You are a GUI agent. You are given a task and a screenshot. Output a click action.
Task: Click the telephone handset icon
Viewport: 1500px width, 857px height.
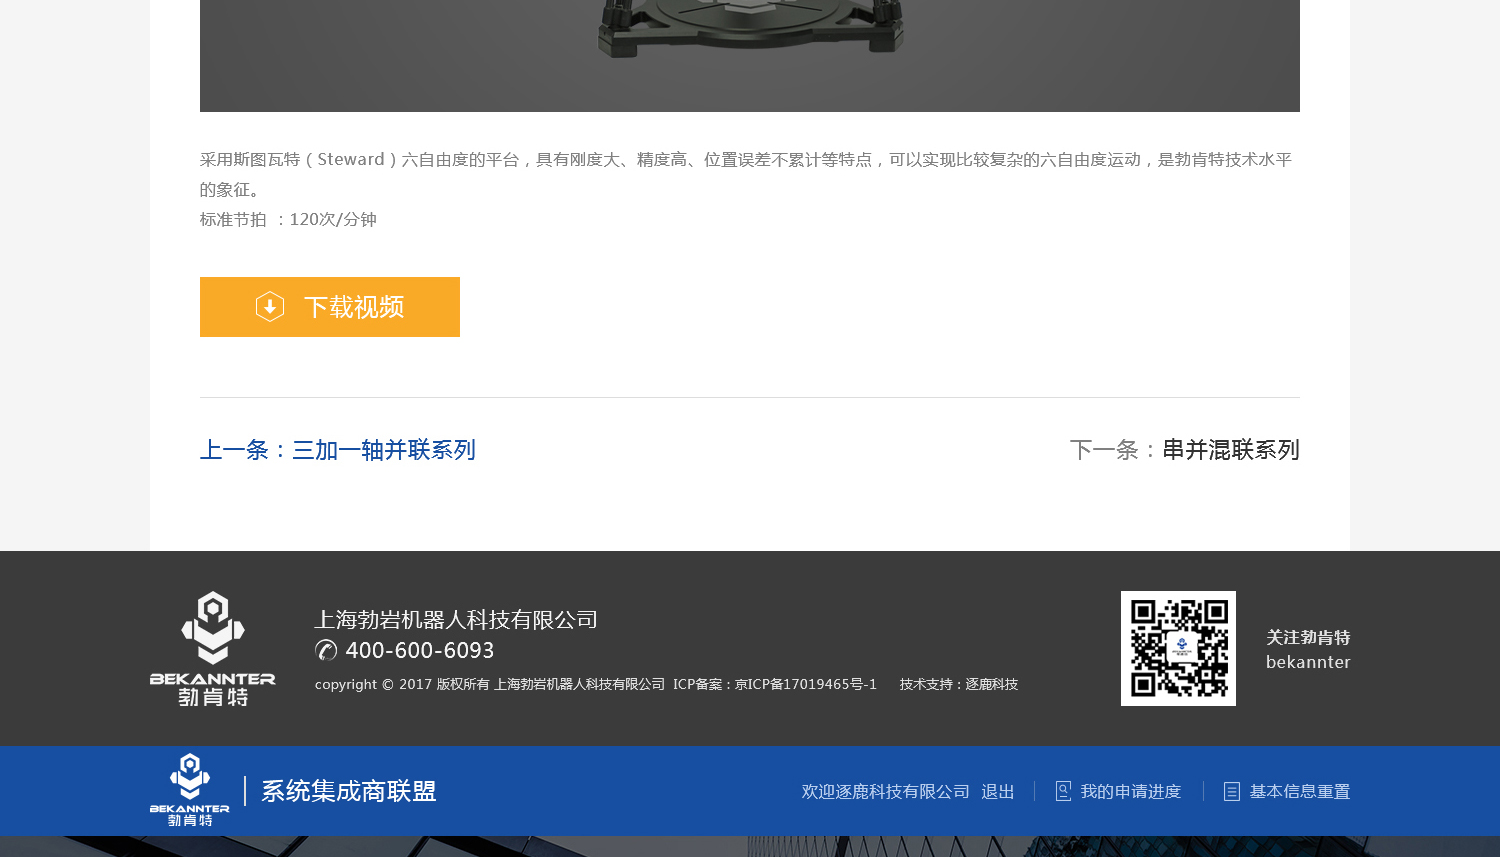click(326, 651)
